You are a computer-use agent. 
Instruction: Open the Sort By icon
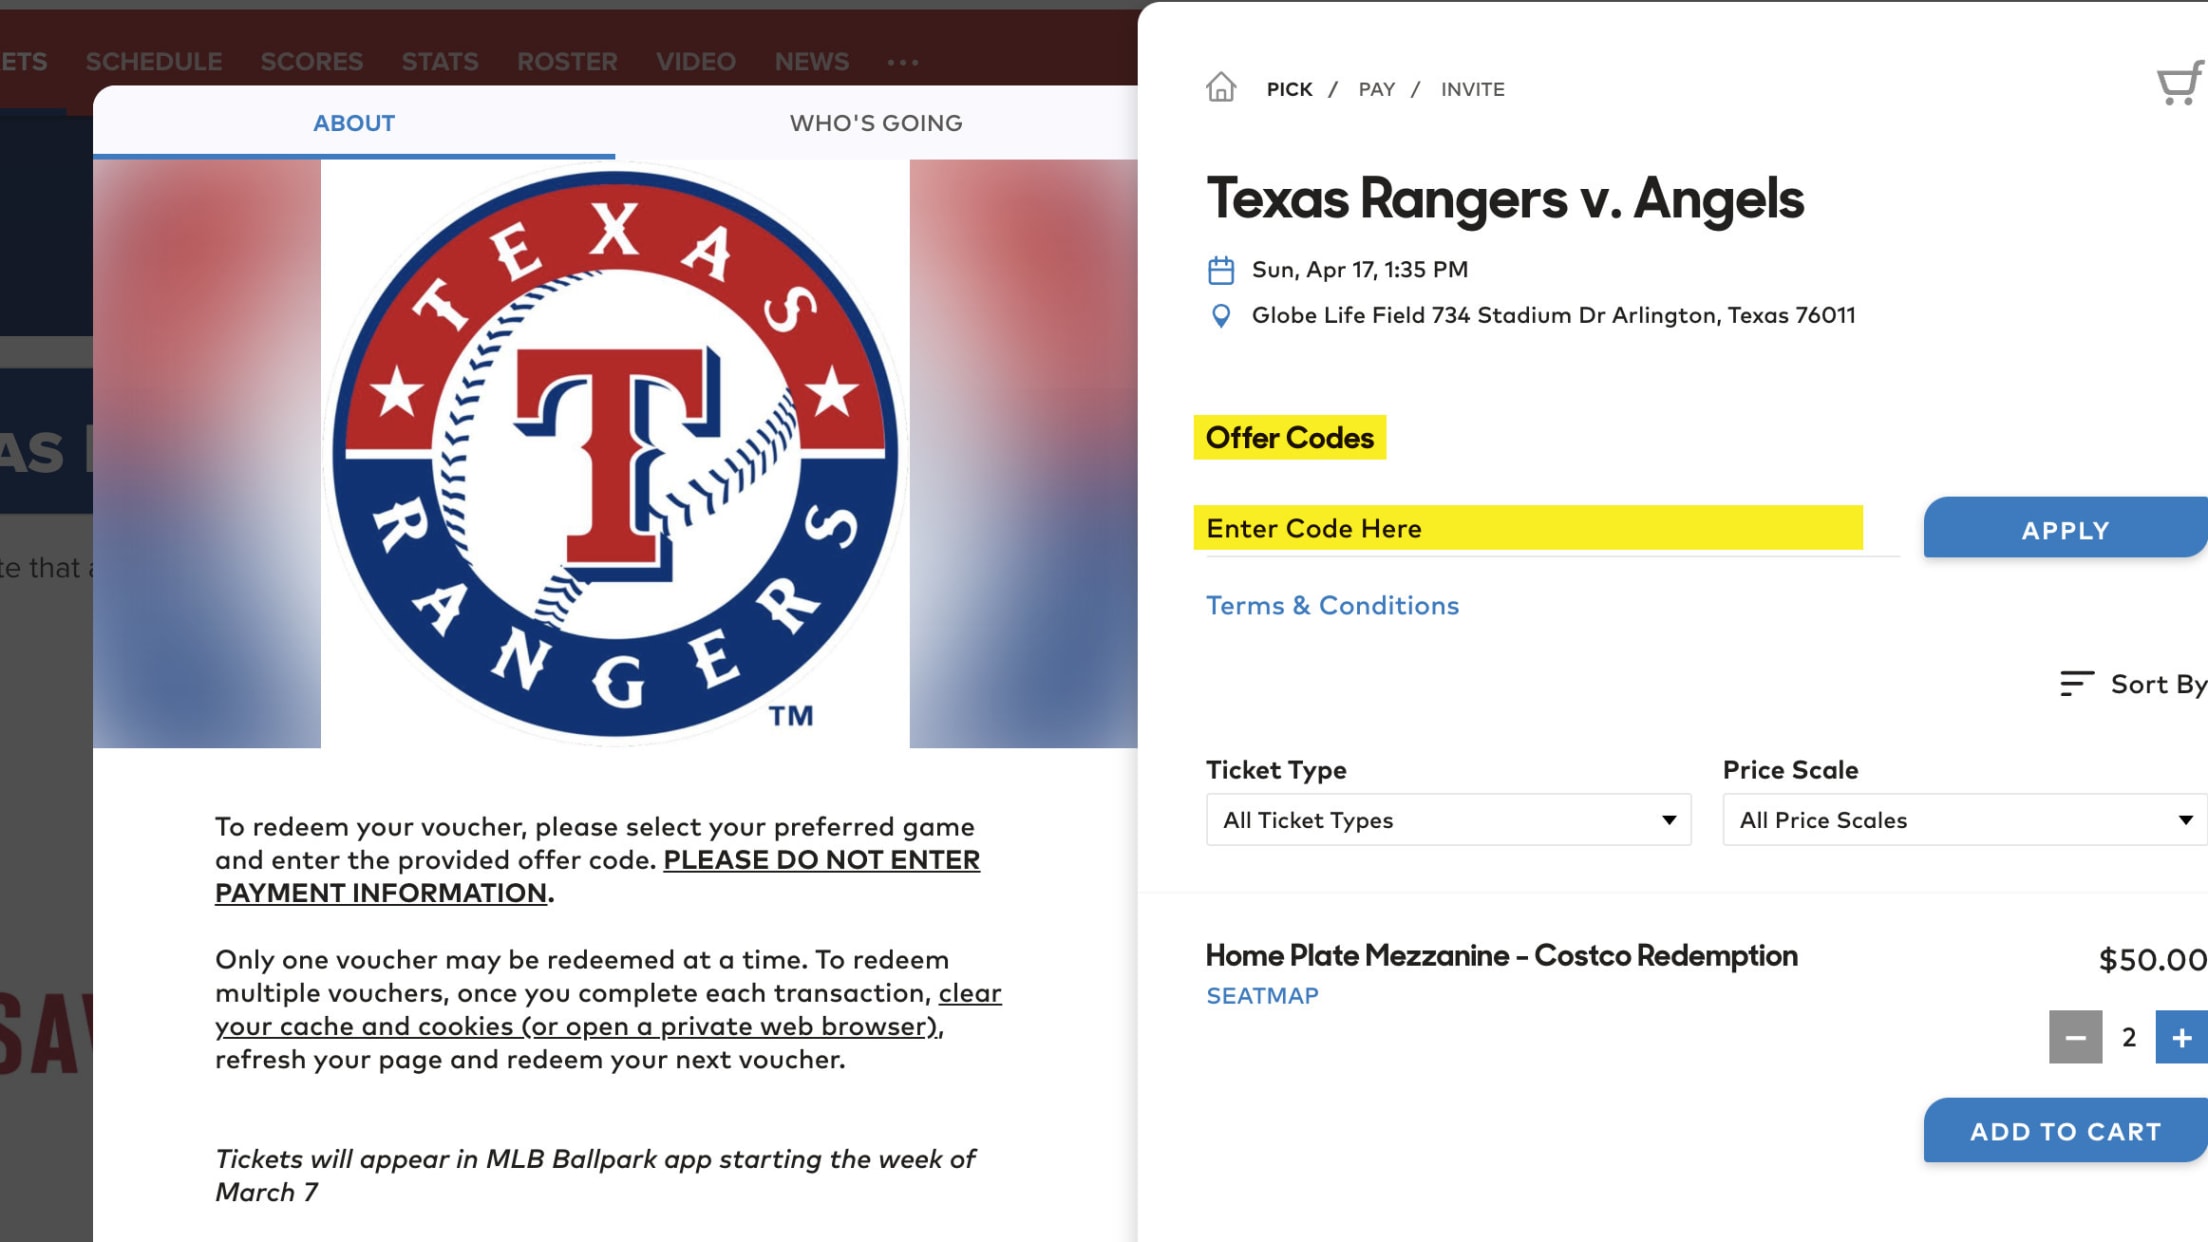click(x=2077, y=684)
